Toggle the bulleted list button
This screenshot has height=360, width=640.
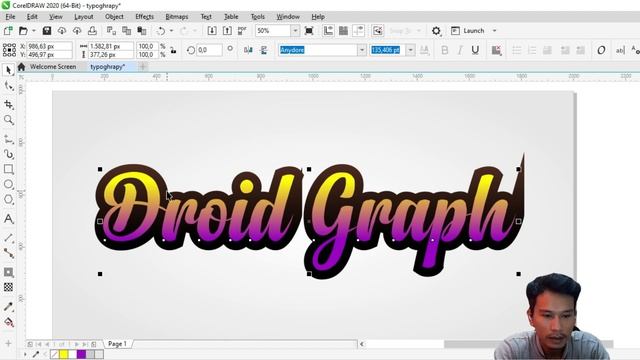[x=517, y=50]
